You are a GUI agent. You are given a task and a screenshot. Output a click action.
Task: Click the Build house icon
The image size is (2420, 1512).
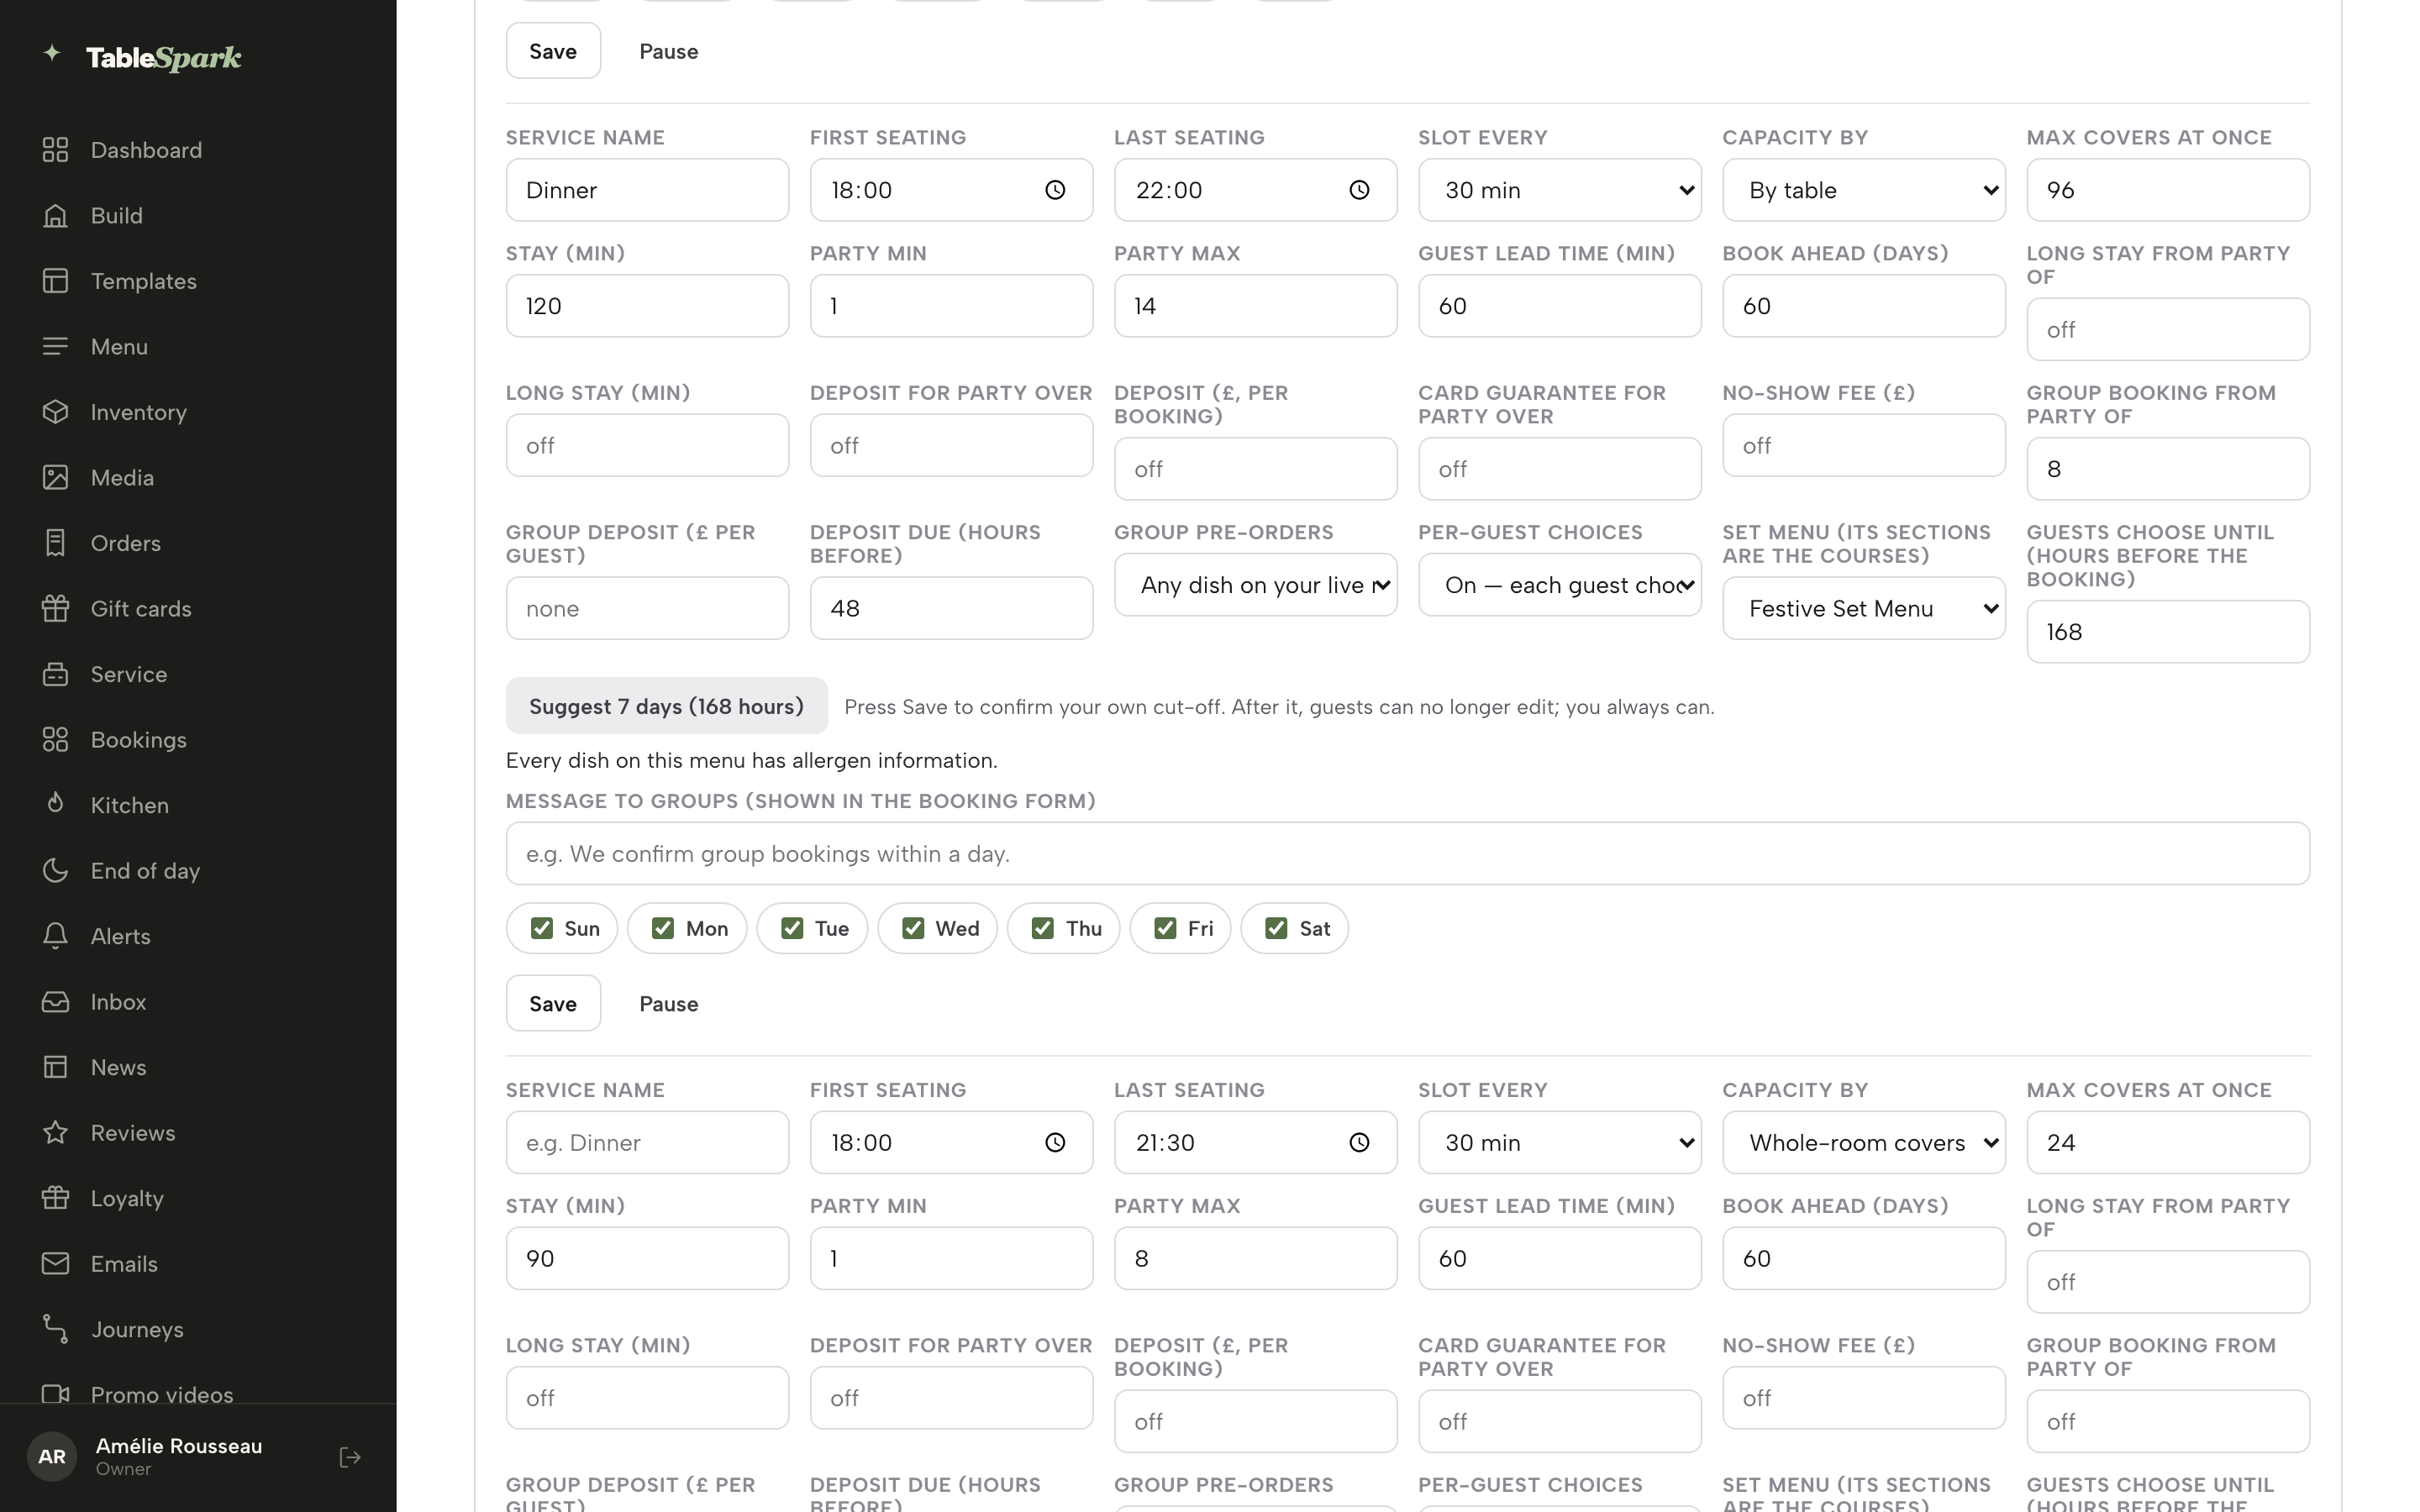click(56, 215)
